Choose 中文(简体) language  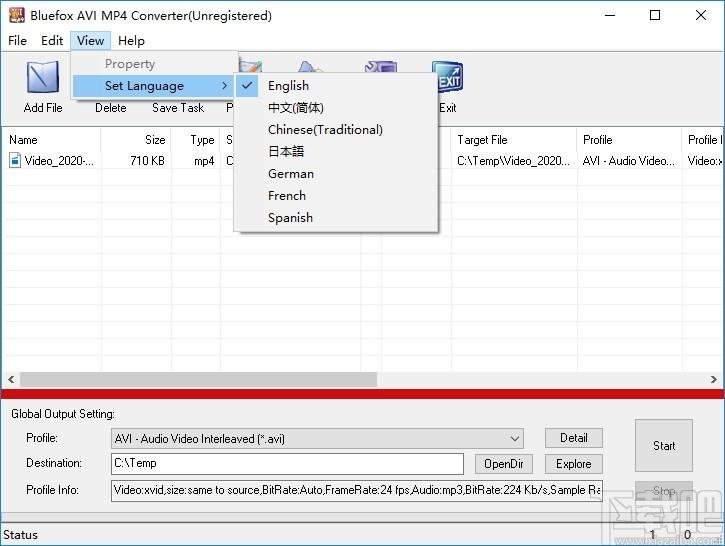pyautogui.click(x=336, y=108)
